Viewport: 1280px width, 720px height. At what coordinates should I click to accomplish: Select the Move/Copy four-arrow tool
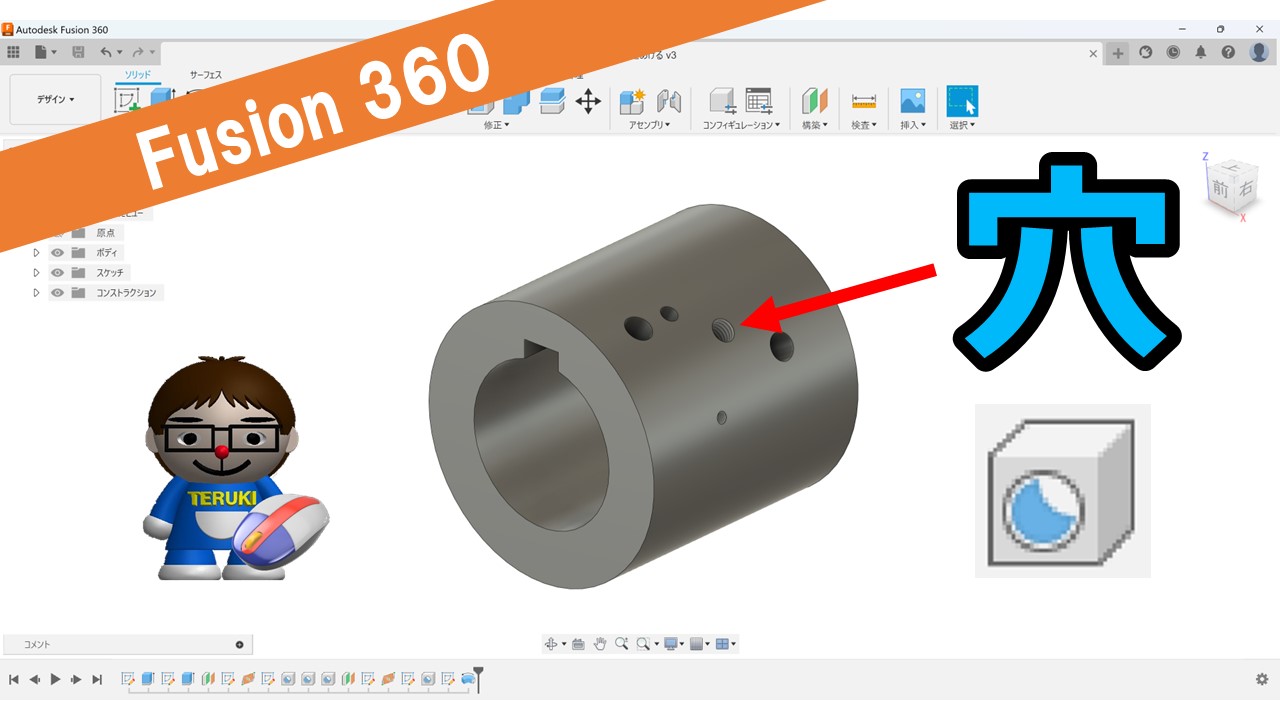588,101
